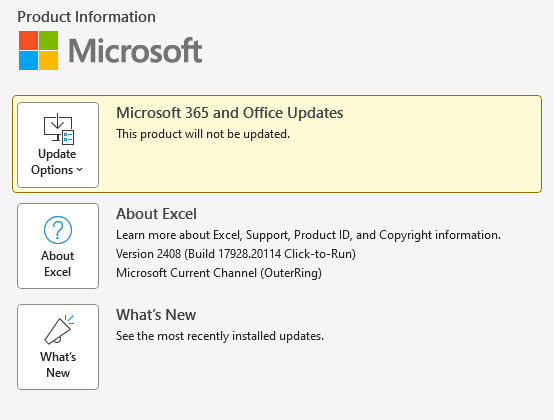The image size is (554, 420).
Task: Click the gray Microsoft wordmark text
Action: pyautogui.click(x=135, y=51)
